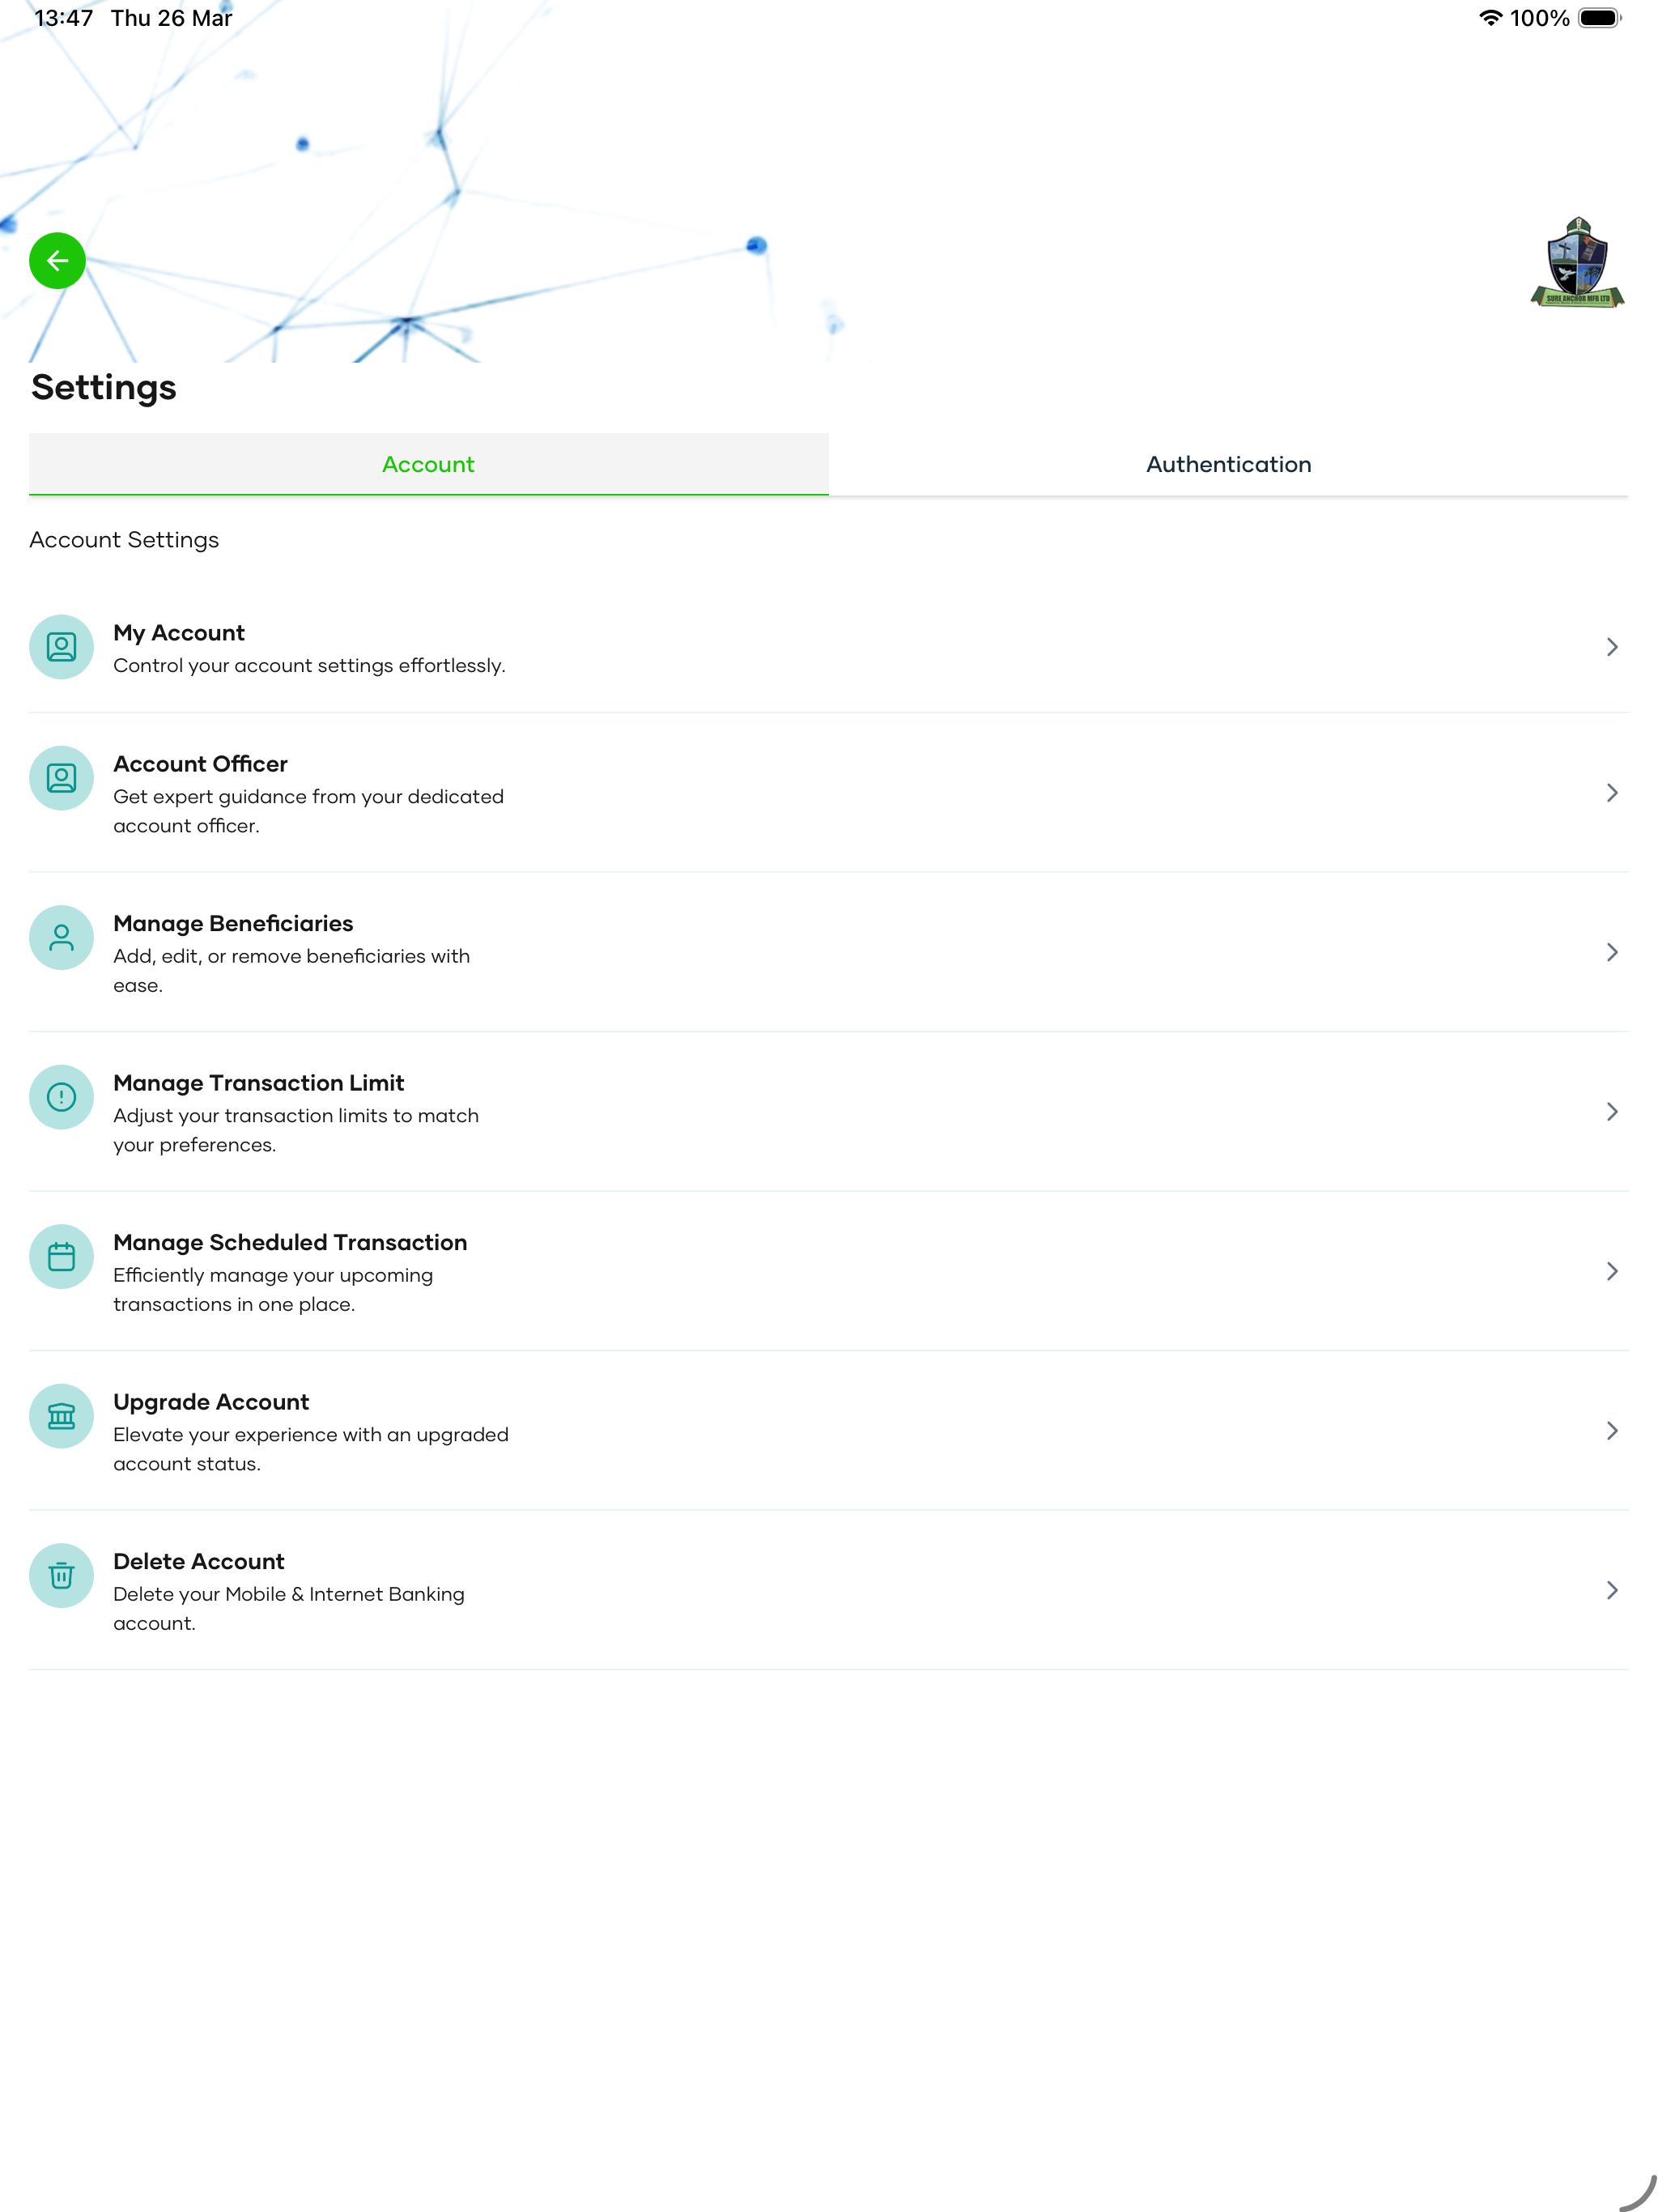Tap the Sure Anchor MFB crest logo
The height and width of the screenshot is (2212, 1658).
[x=1577, y=263]
